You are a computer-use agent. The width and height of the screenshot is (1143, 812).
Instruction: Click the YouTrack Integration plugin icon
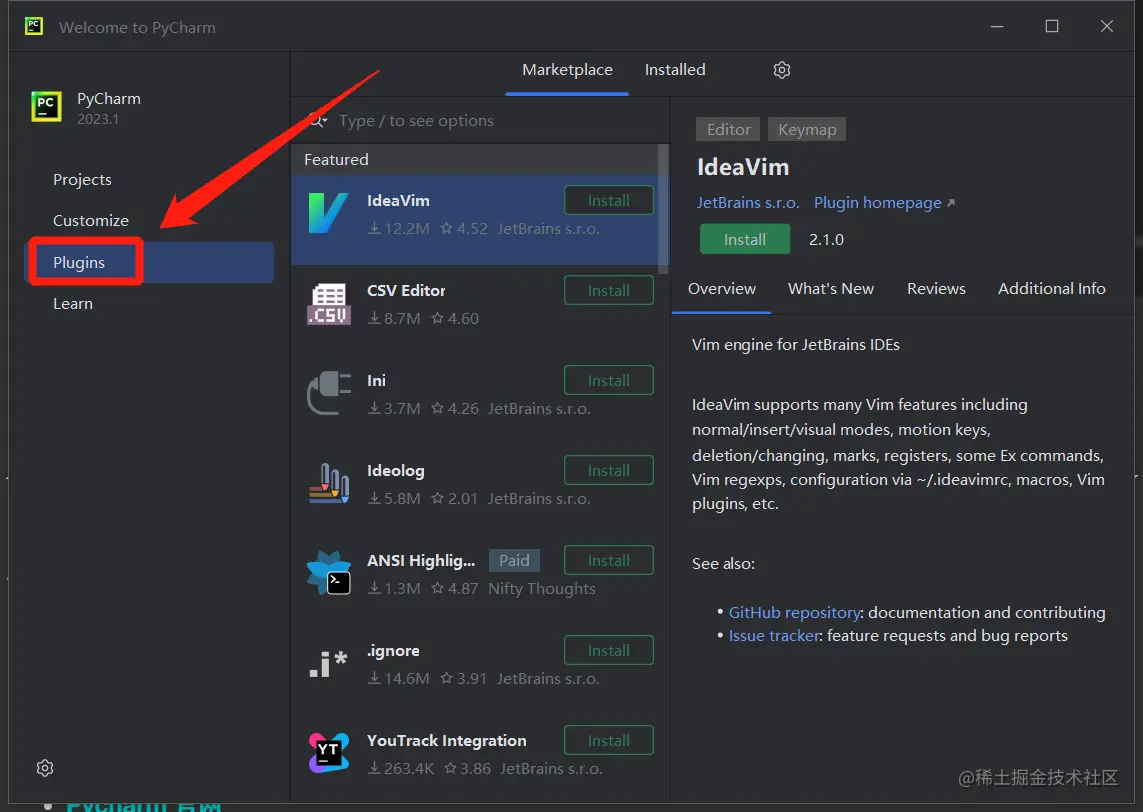pyautogui.click(x=329, y=753)
